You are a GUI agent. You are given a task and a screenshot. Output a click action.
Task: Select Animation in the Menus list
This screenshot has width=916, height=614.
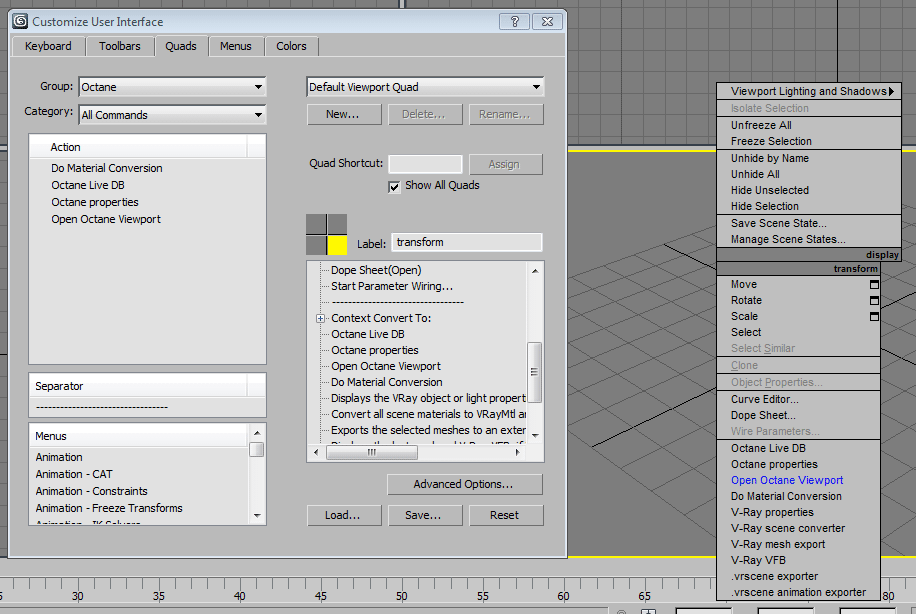(59, 457)
